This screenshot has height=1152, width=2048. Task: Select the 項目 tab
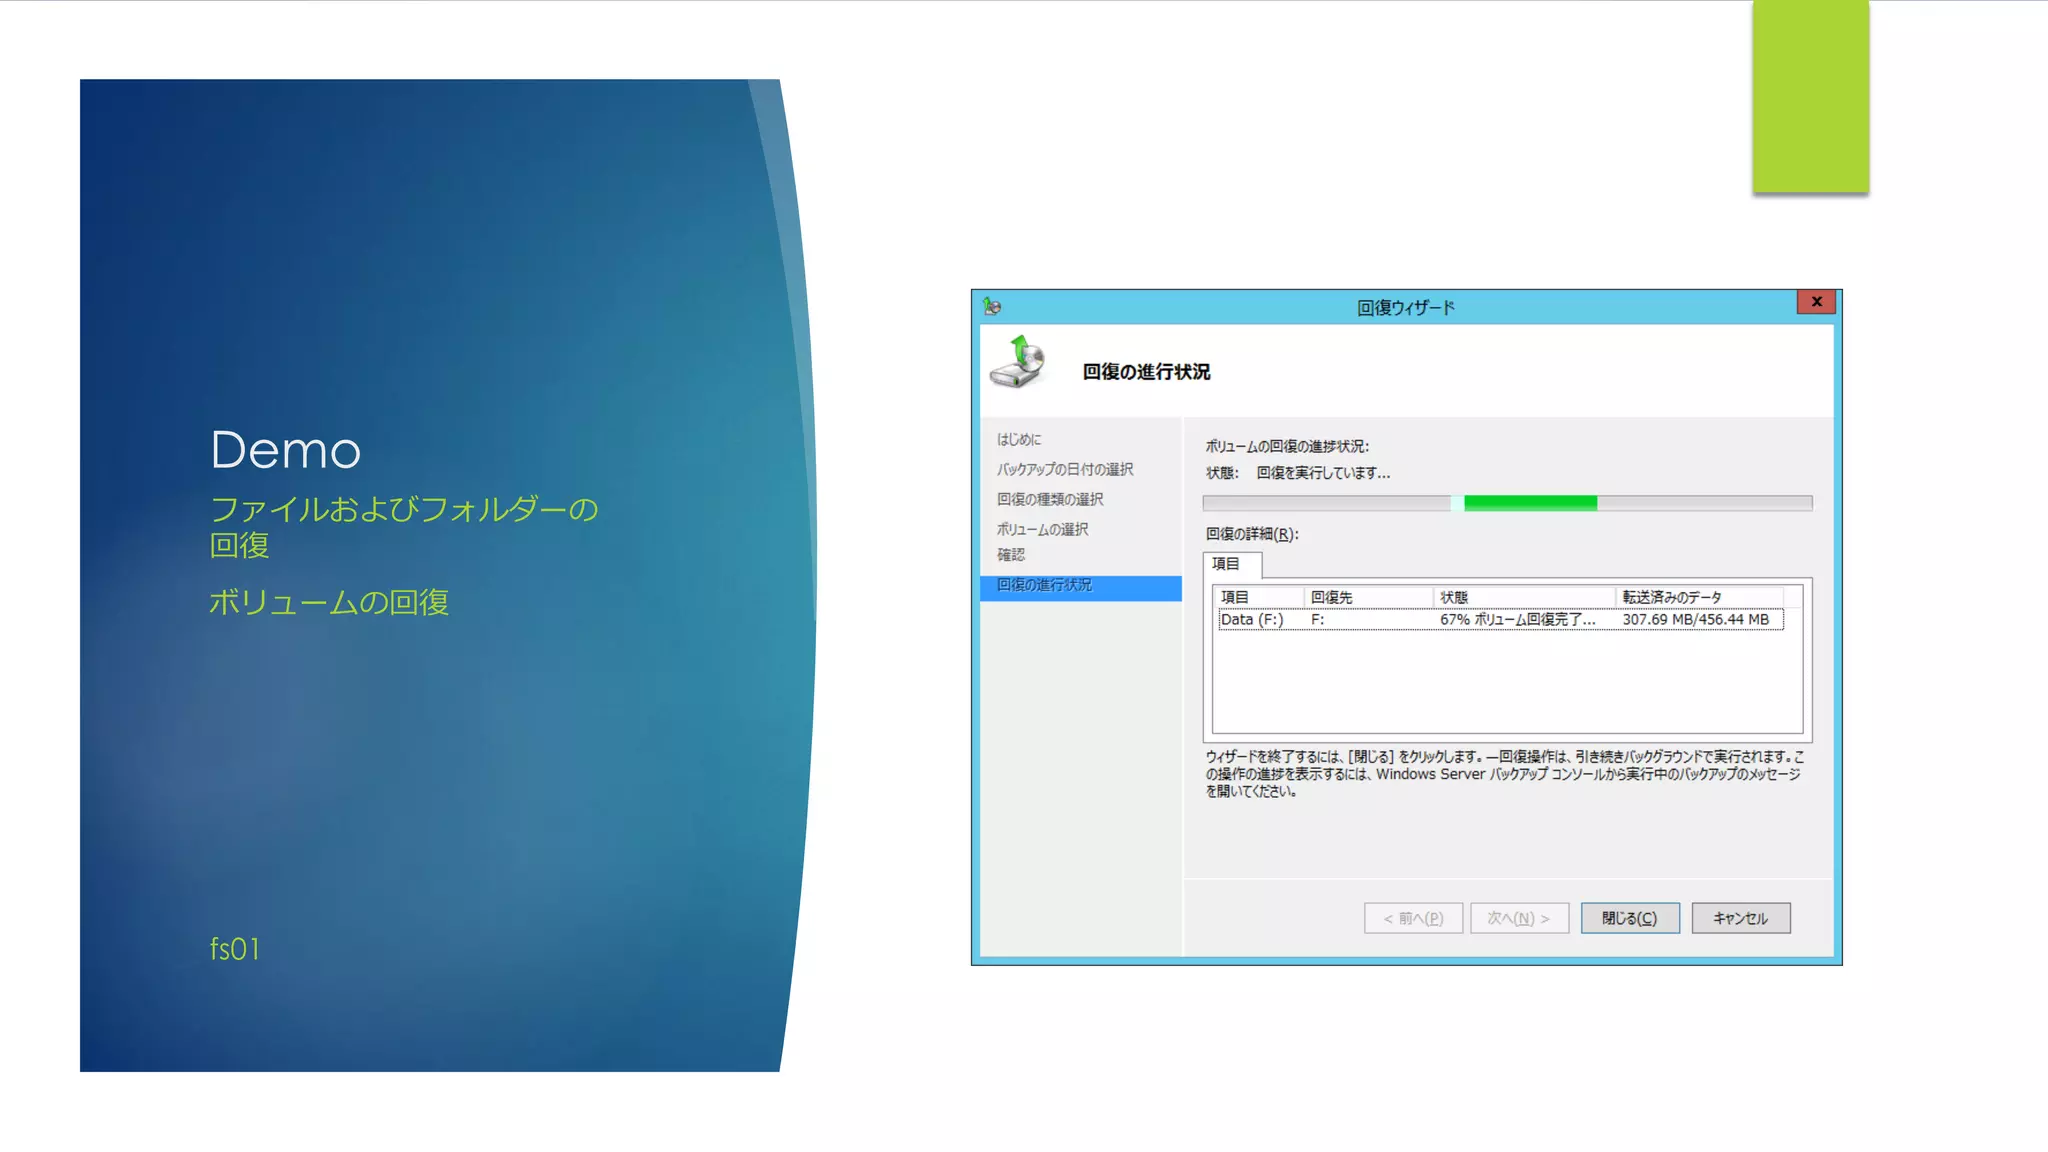point(1231,564)
